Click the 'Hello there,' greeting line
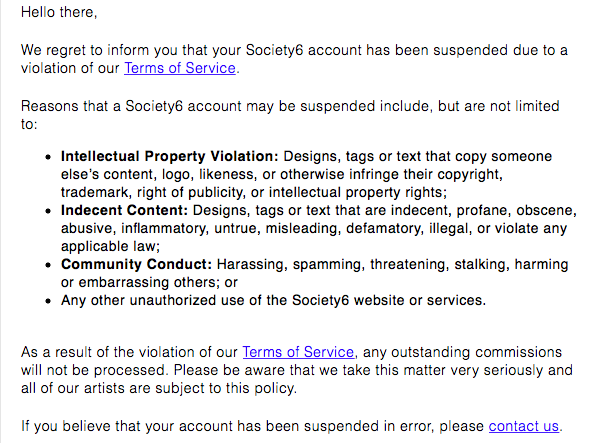 click(x=59, y=12)
